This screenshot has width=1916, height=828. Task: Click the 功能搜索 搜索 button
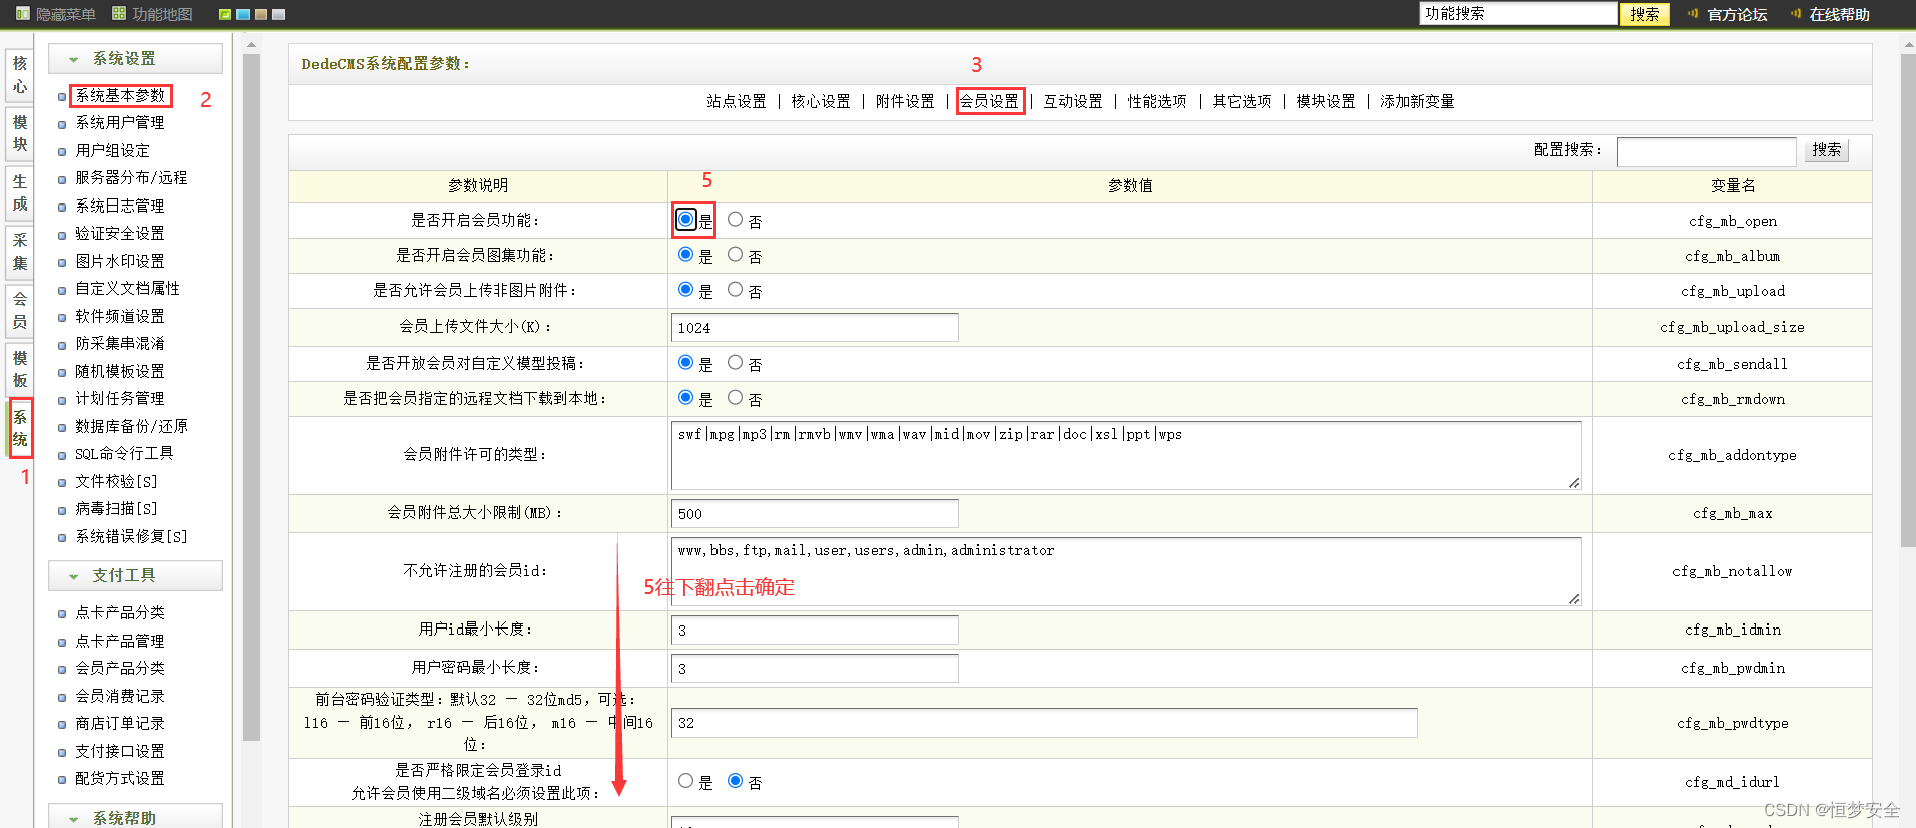click(x=1645, y=14)
